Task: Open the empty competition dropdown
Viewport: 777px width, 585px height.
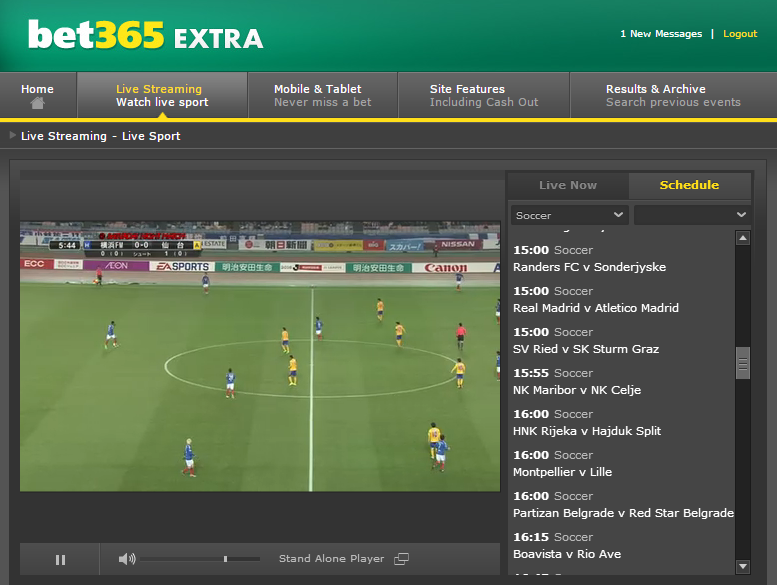Action: click(x=692, y=215)
